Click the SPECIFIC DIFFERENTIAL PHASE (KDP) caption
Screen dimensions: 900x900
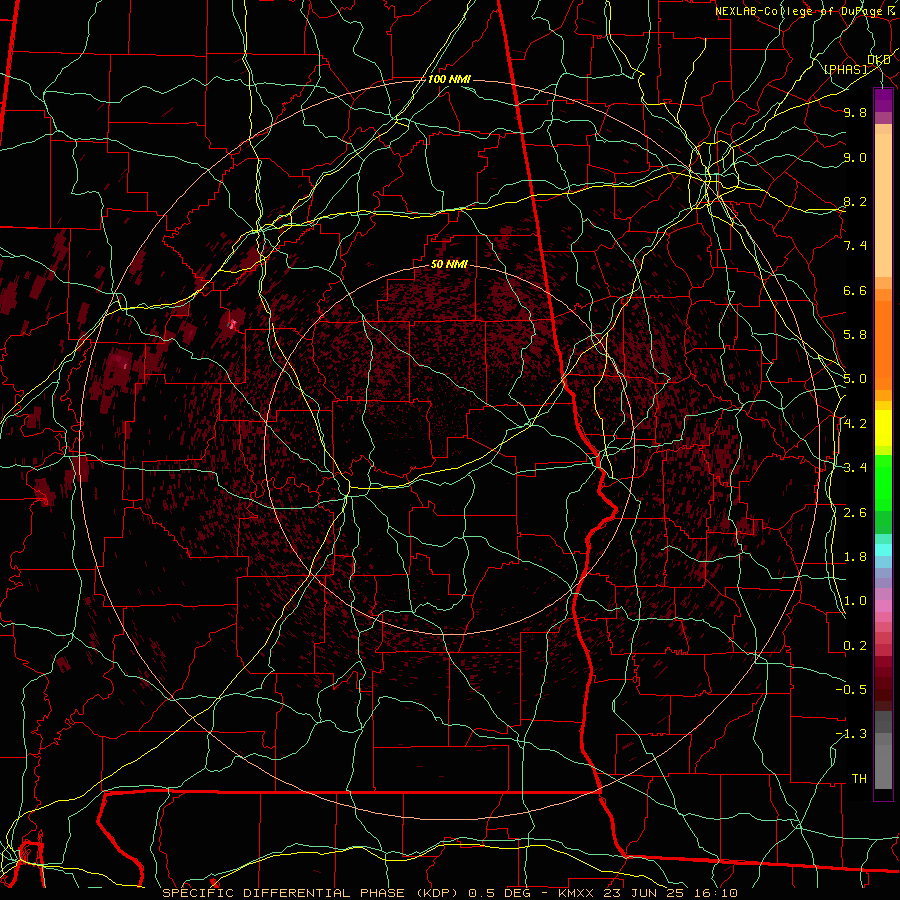point(312,893)
